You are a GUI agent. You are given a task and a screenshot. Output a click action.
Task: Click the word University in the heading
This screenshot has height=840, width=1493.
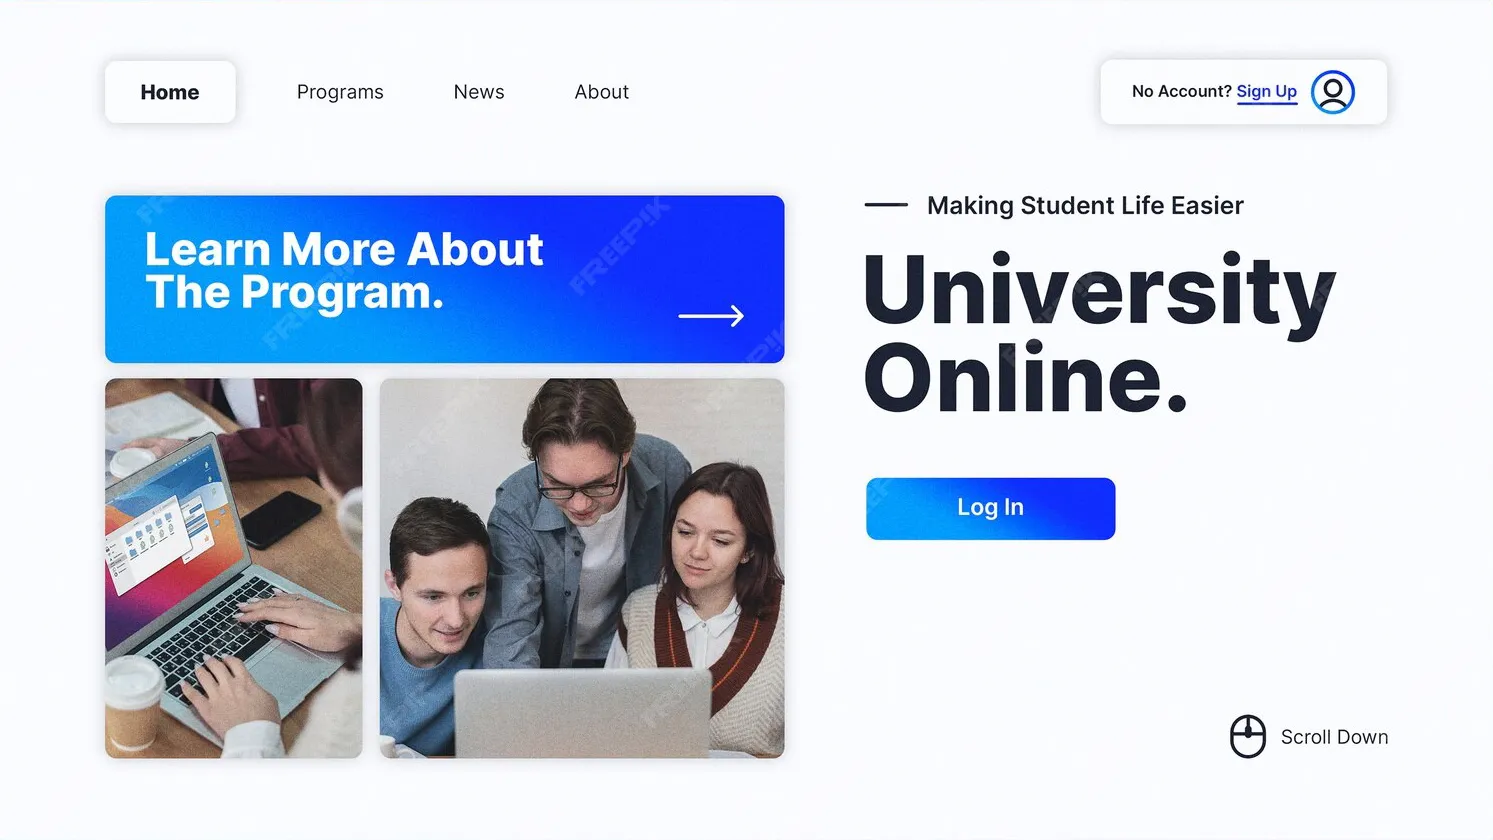click(x=1100, y=291)
